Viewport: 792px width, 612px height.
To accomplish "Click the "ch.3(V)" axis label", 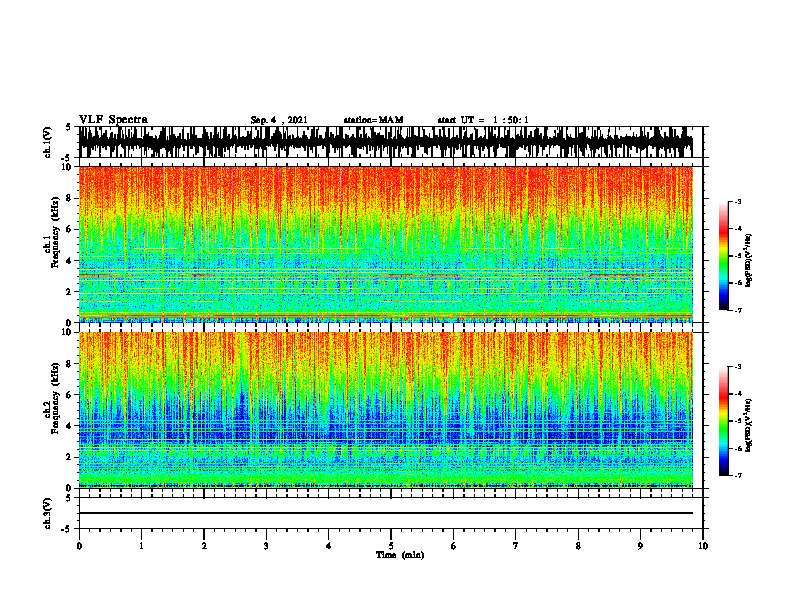I will tap(48, 513).
